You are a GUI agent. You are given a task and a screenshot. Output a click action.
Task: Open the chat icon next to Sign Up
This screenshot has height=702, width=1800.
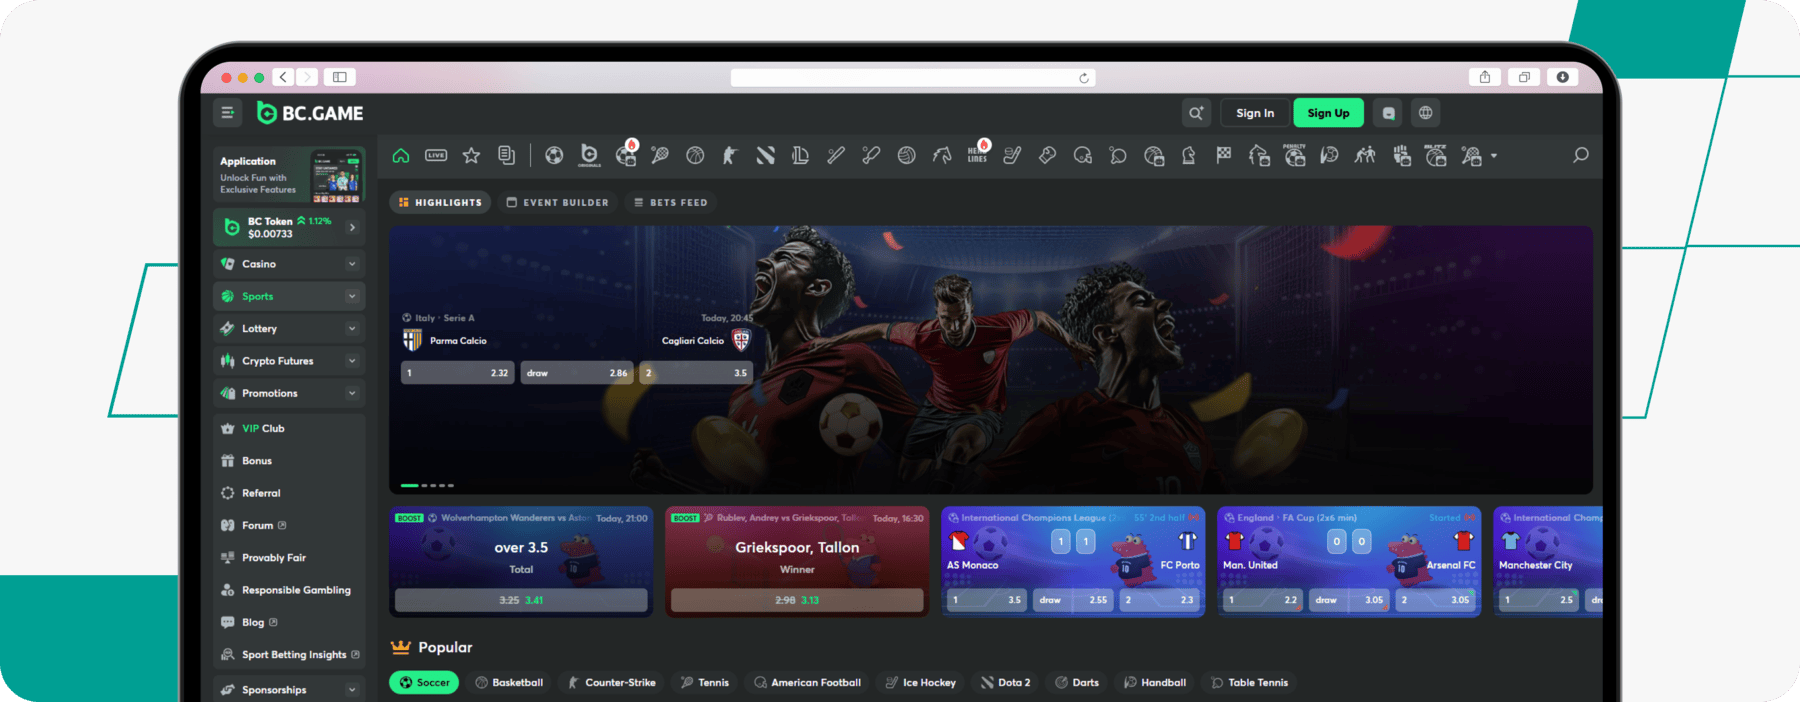[1388, 113]
